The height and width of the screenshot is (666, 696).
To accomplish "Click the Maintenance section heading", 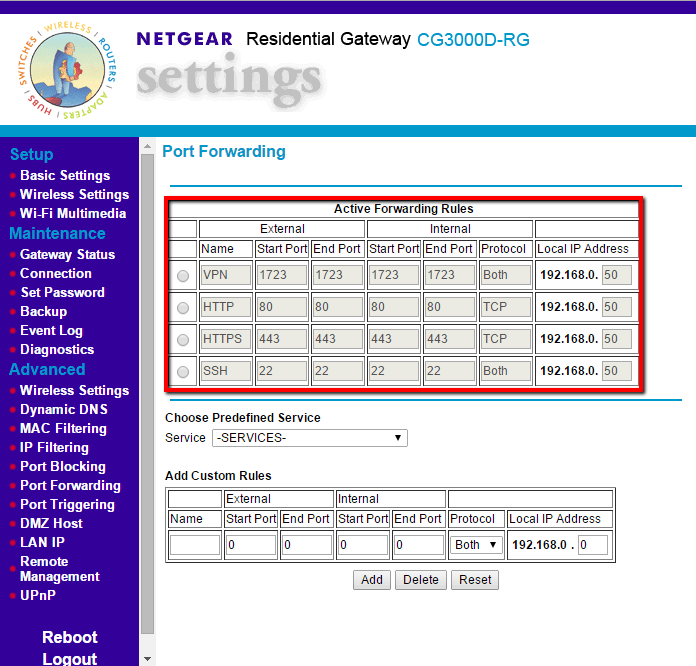I will coord(57,234).
